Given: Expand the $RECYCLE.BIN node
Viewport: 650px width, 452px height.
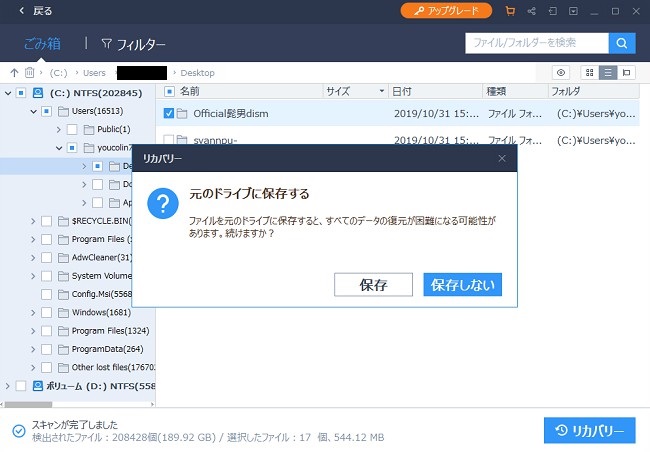Looking at the screenshot, I should (x=33, y=221).
